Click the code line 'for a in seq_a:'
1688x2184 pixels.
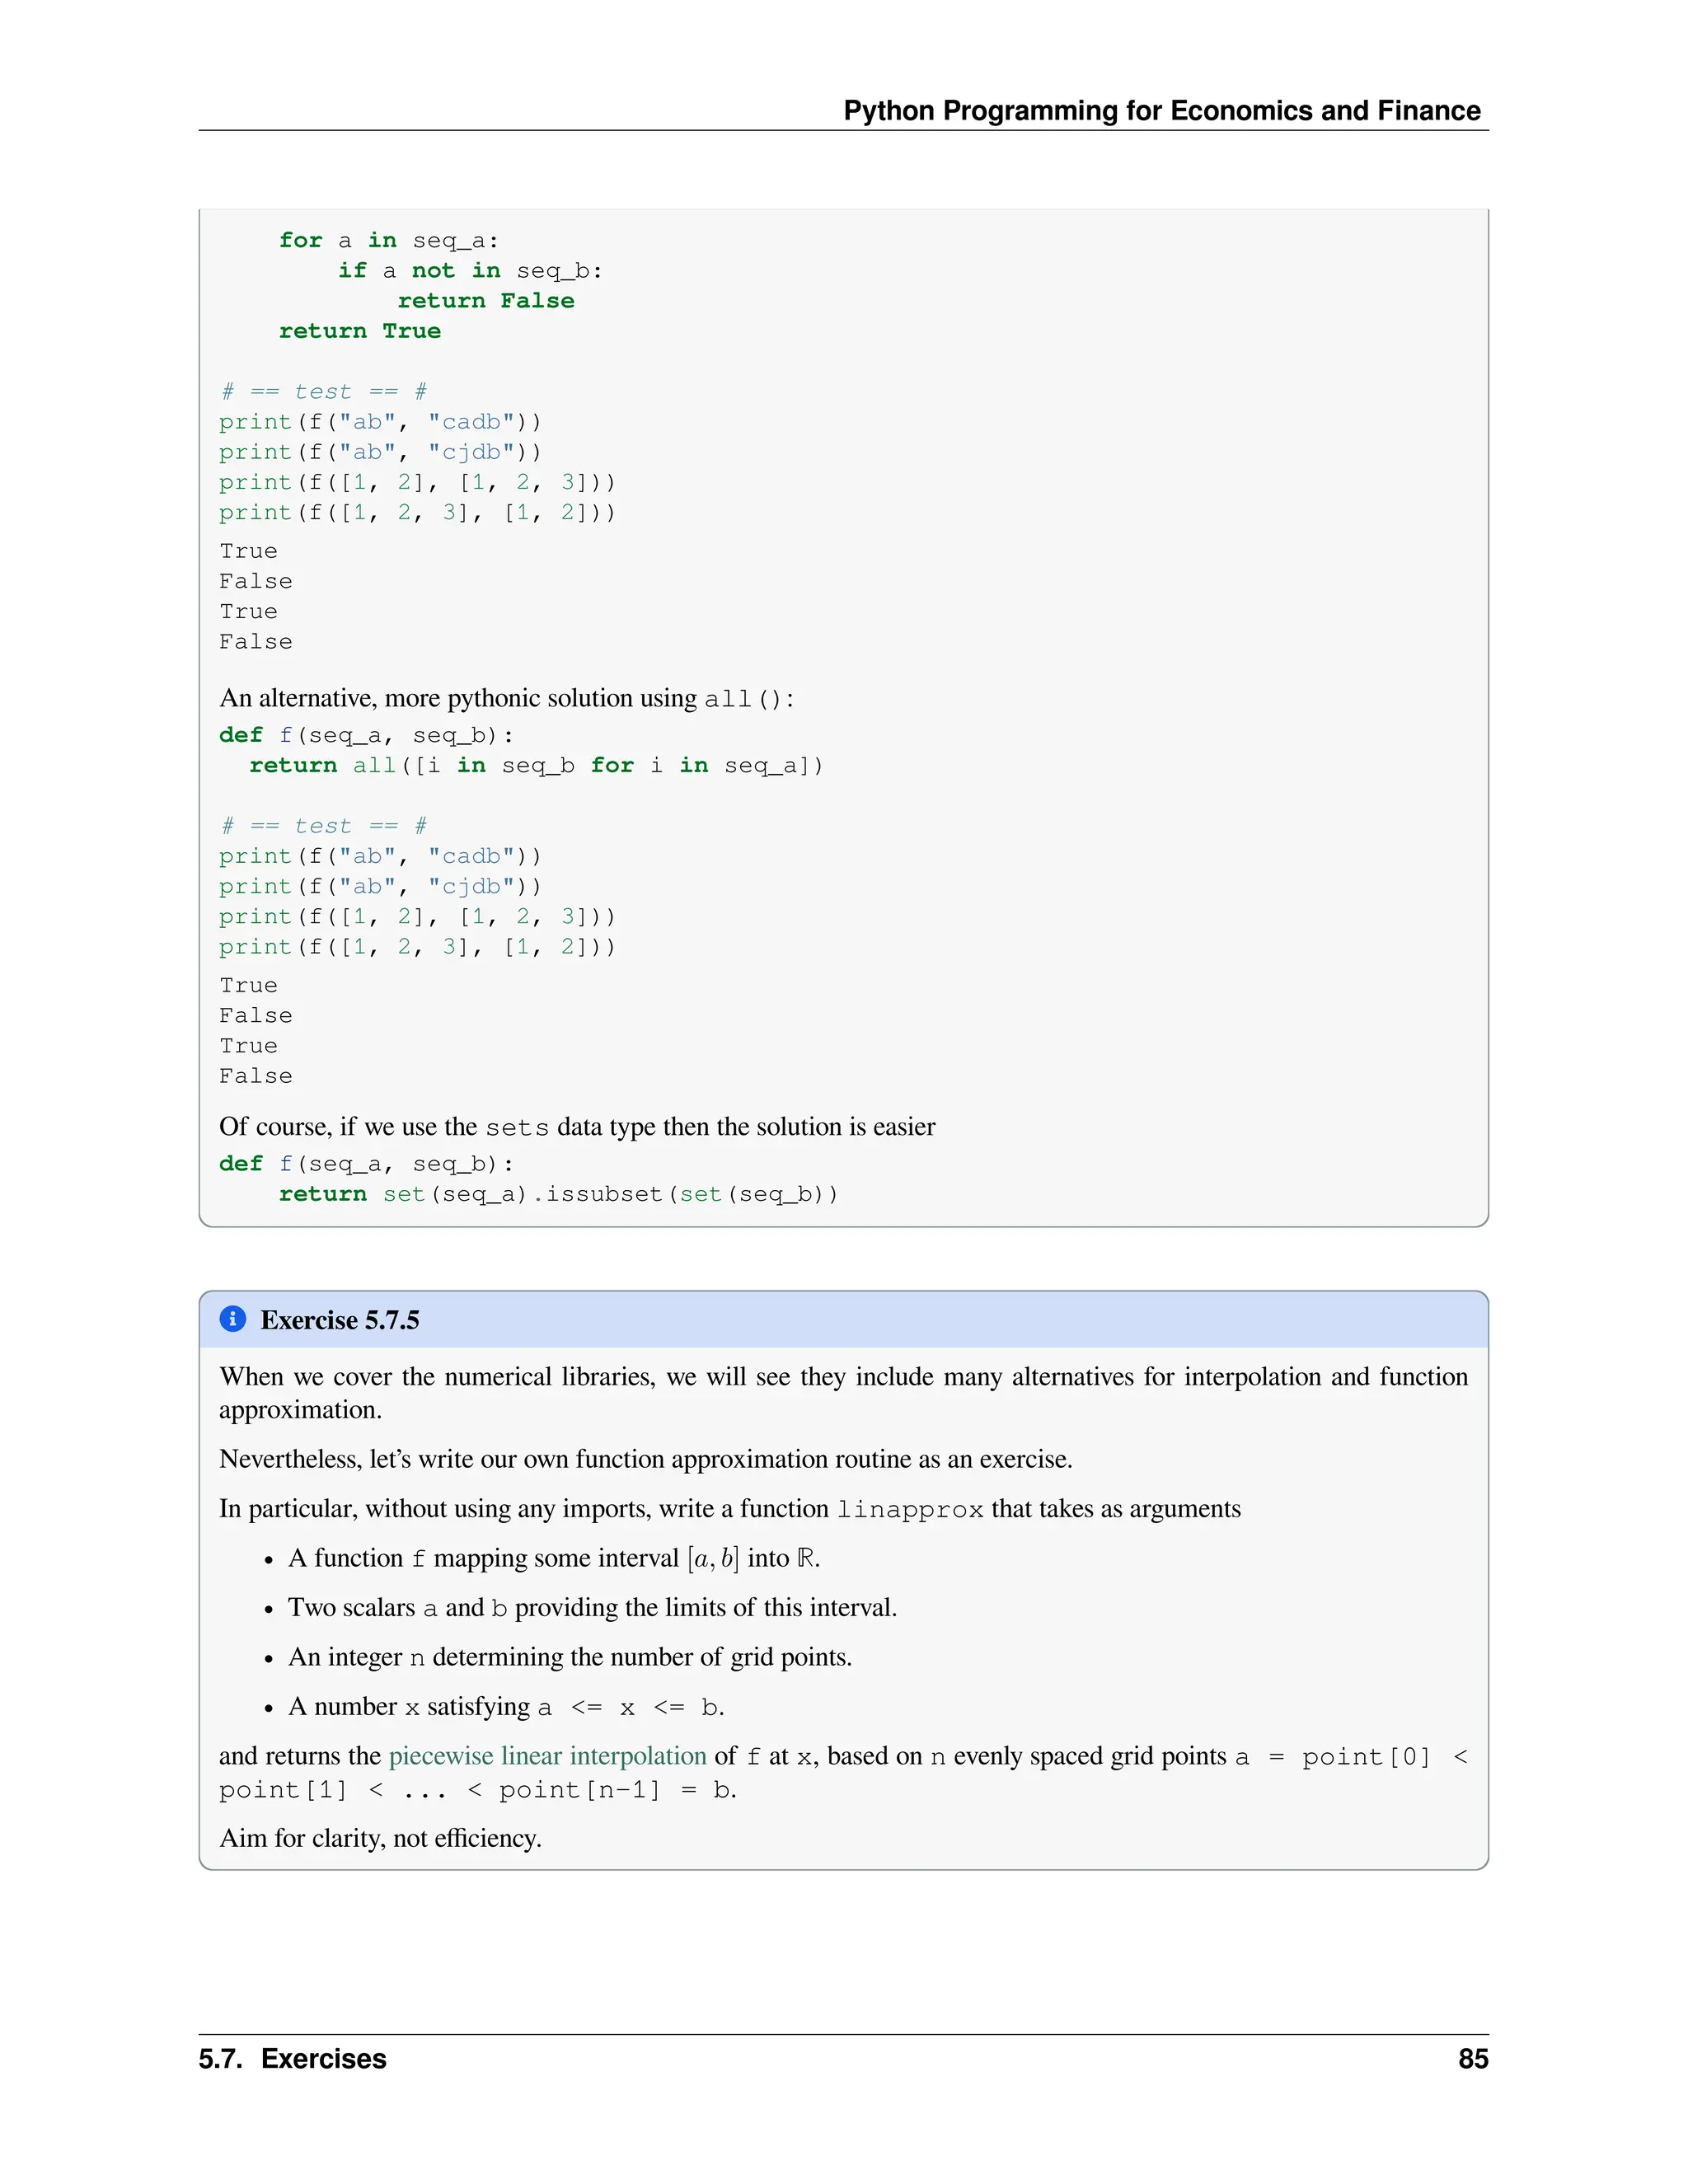388,240
